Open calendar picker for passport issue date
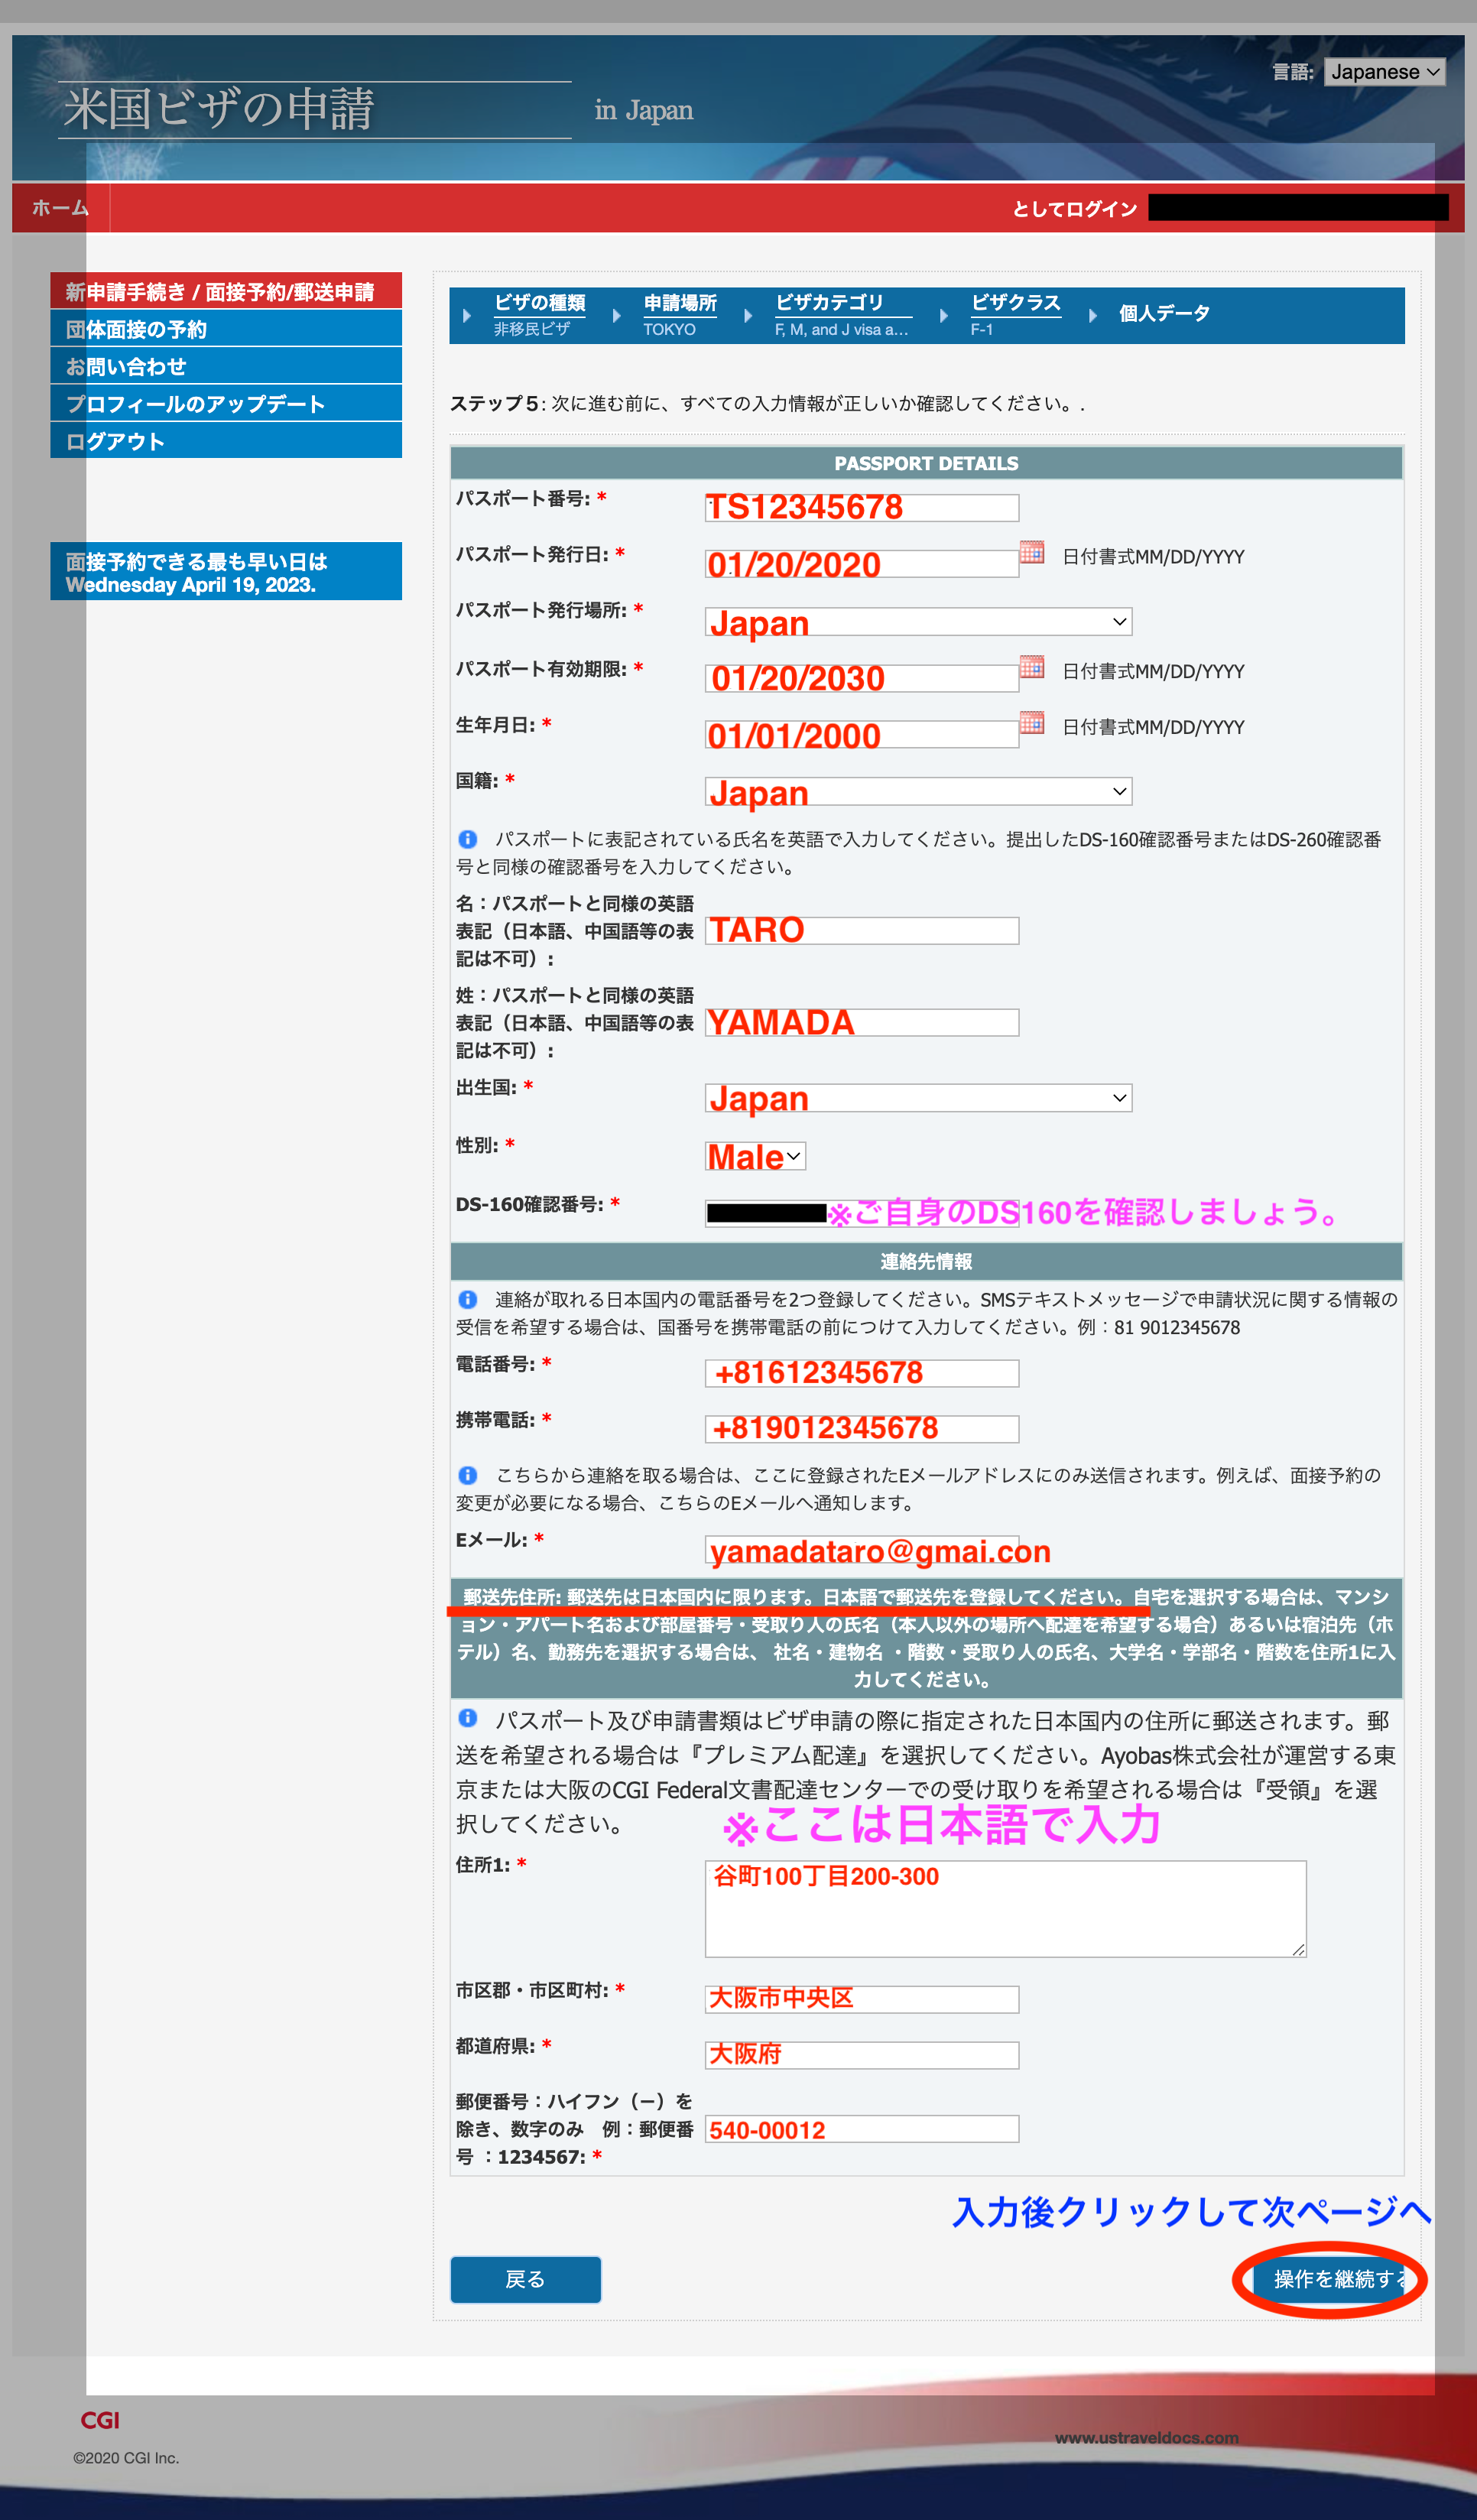Image resolution: width=1477 pixels, height=2520 pixels. (x=1032, y=552)
